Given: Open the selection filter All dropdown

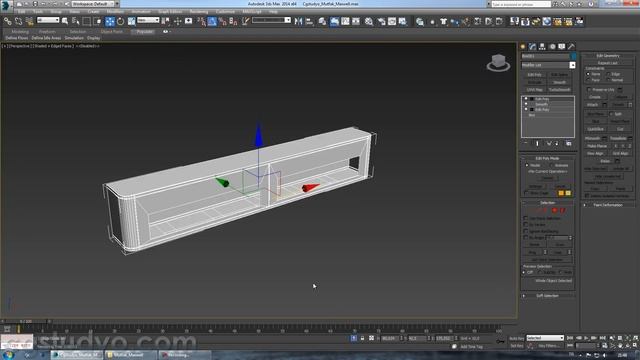Looking at the screenshot, I should coord(48,20).
